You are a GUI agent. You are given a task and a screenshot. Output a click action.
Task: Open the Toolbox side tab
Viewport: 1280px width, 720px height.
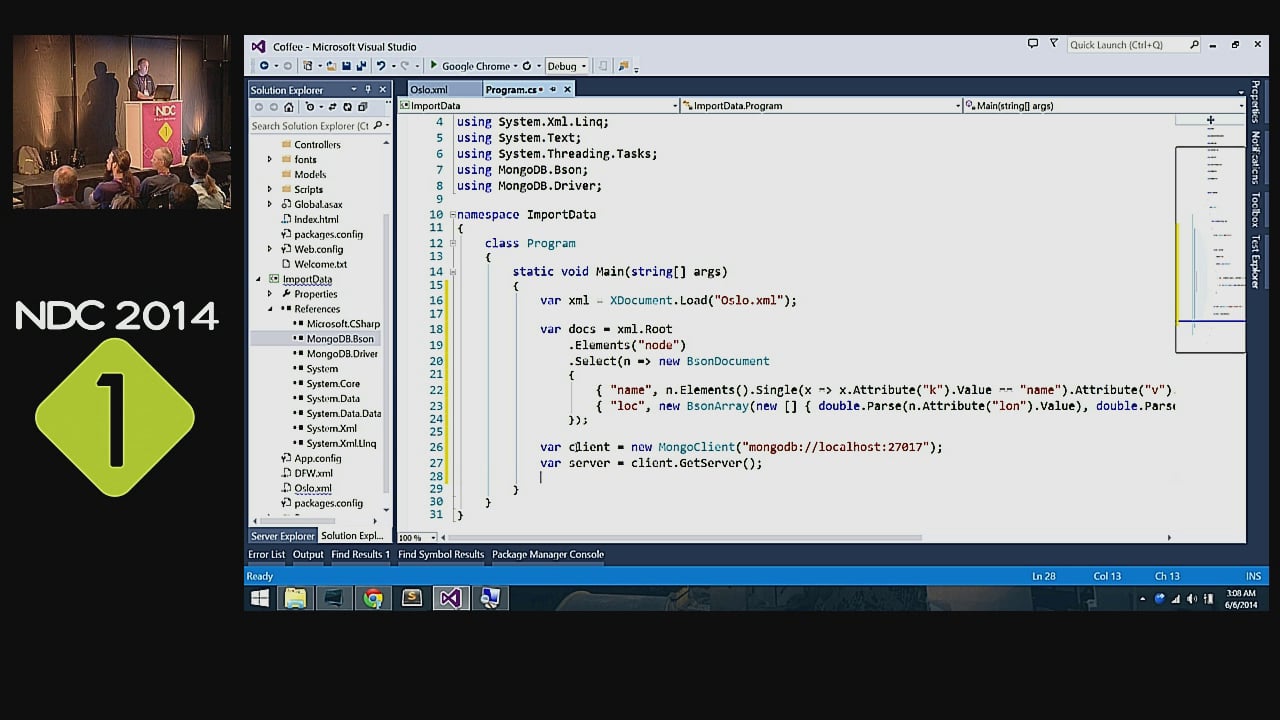(x=1256, y=209)
